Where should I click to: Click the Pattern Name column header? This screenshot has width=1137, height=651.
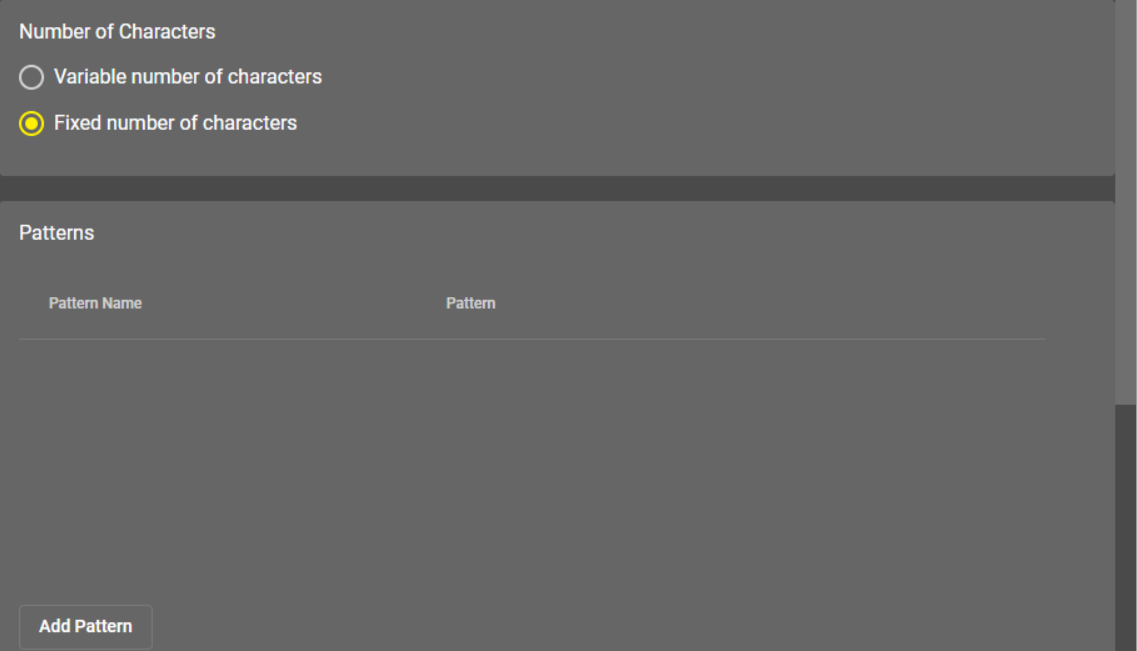(95, 303)
